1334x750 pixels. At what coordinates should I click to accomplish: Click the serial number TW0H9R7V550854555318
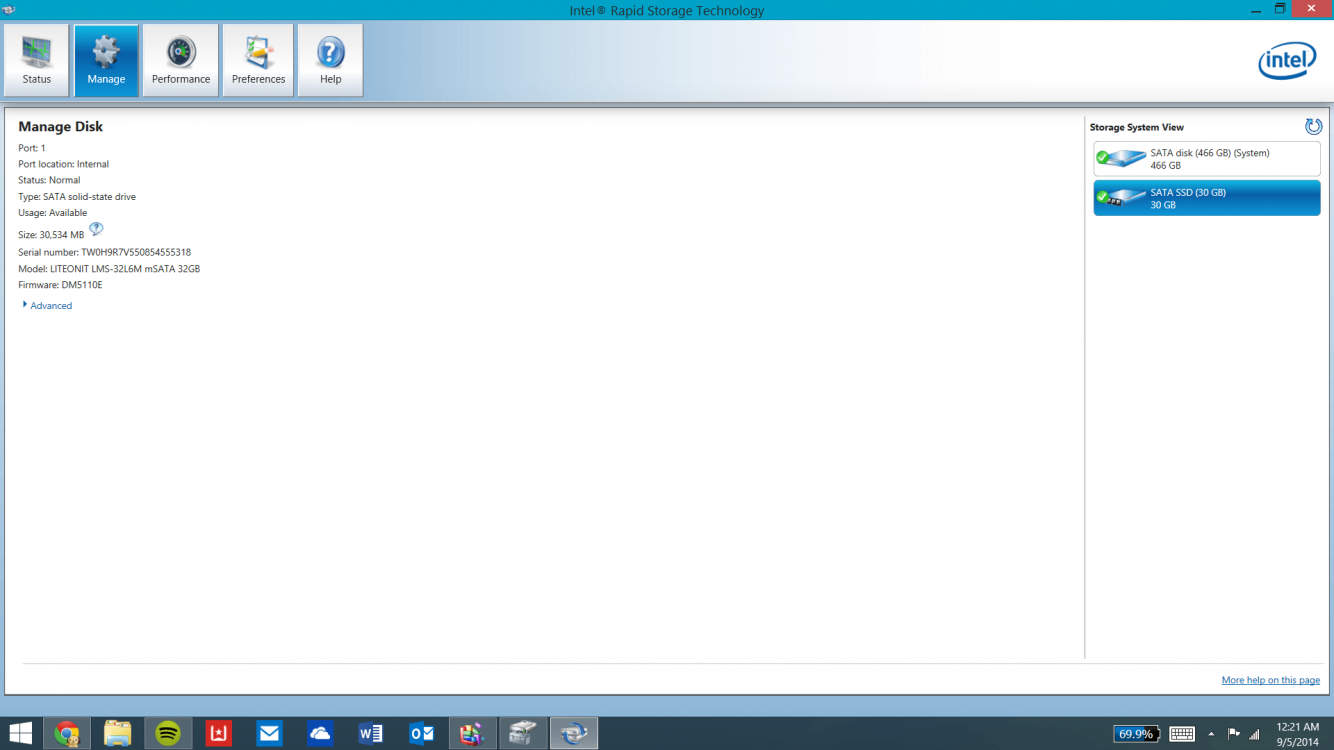pyautogui.click(x=136, y=253)
